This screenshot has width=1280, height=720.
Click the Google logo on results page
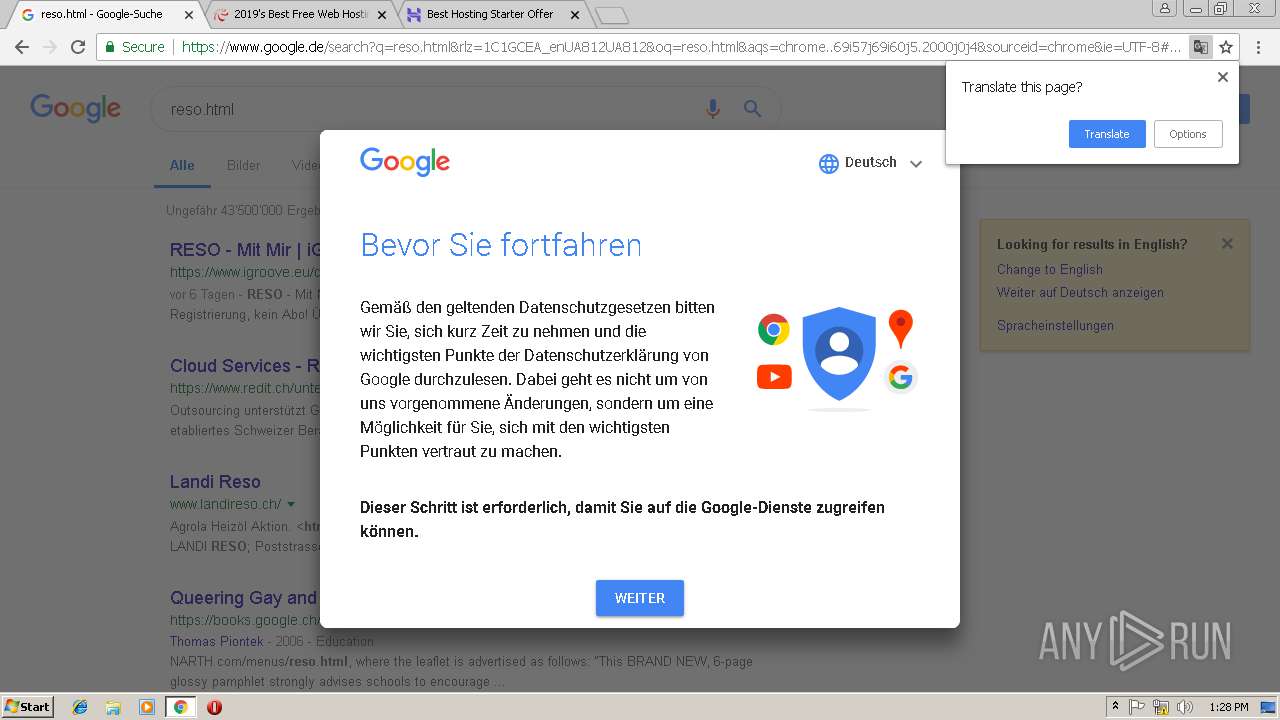coord(75,108)
